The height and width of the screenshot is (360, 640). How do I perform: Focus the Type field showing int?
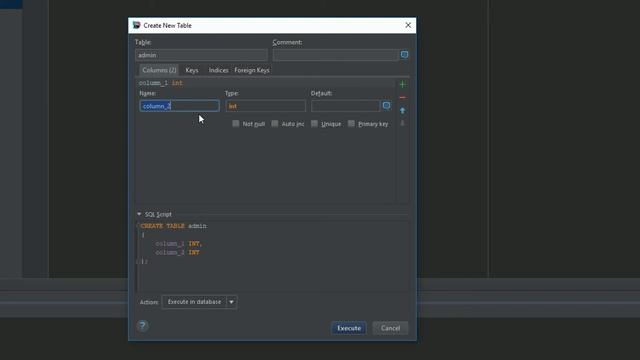coord(266,106)
